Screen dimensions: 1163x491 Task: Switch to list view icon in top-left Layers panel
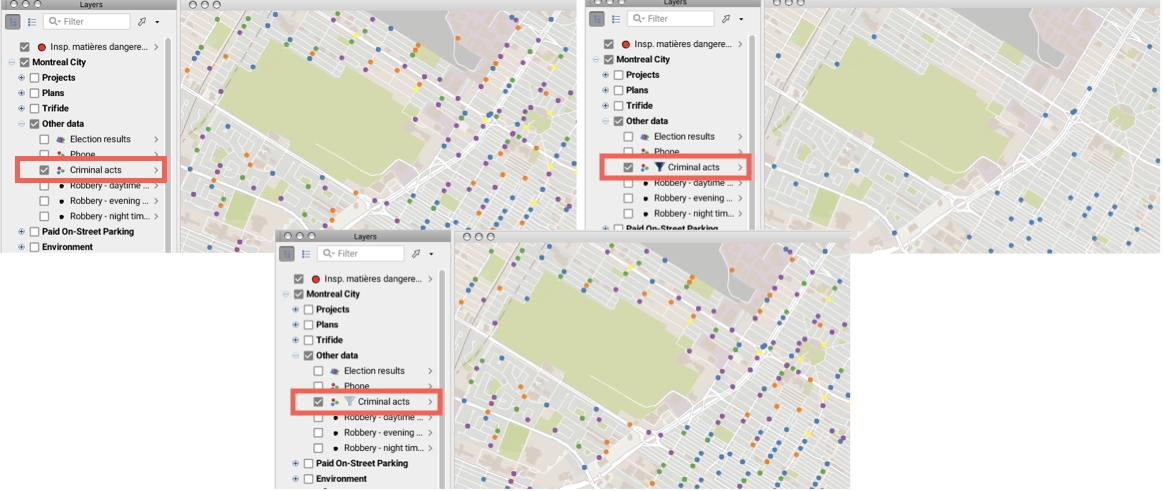(x=32, y=21)
